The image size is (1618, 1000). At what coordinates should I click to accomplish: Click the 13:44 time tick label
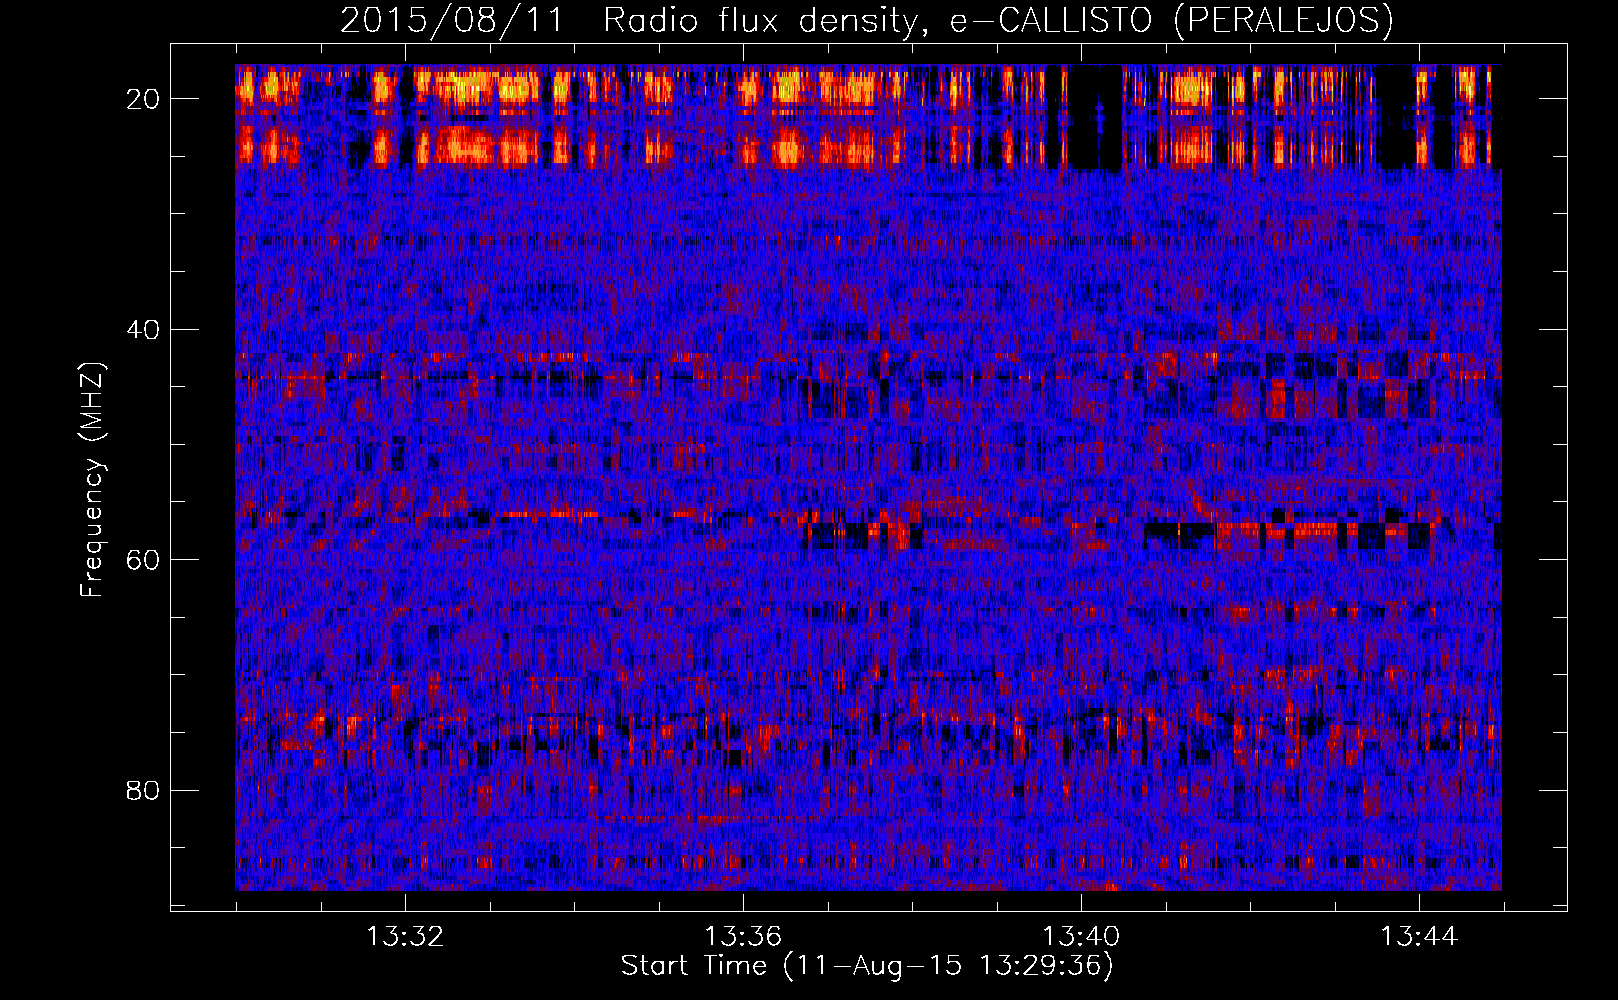pos(1419,937)
